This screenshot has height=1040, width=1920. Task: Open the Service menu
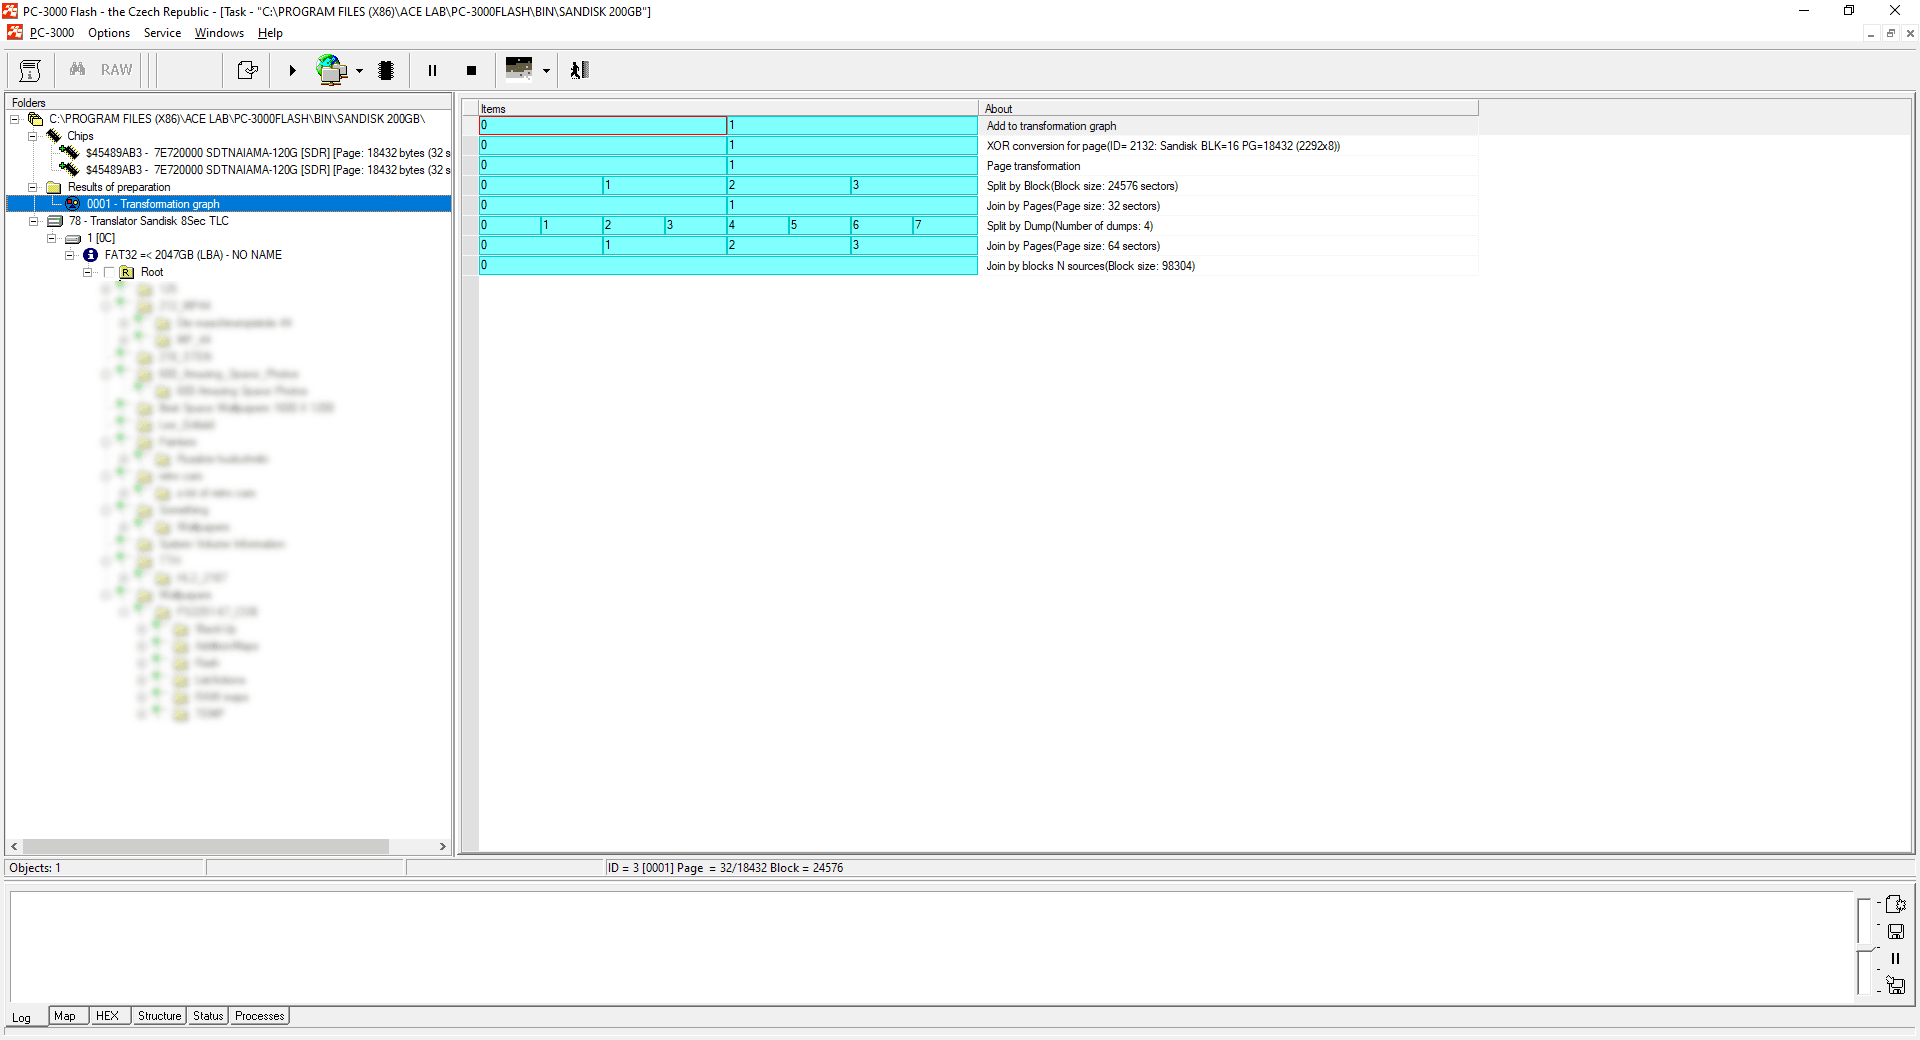pyautogui.click(x=162, y=33)
